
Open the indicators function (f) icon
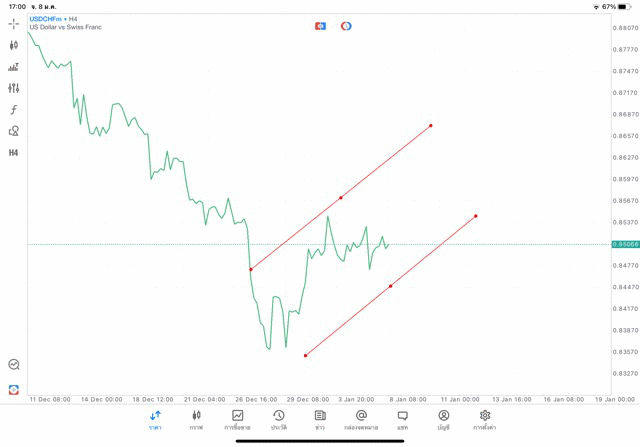[14, 109]
